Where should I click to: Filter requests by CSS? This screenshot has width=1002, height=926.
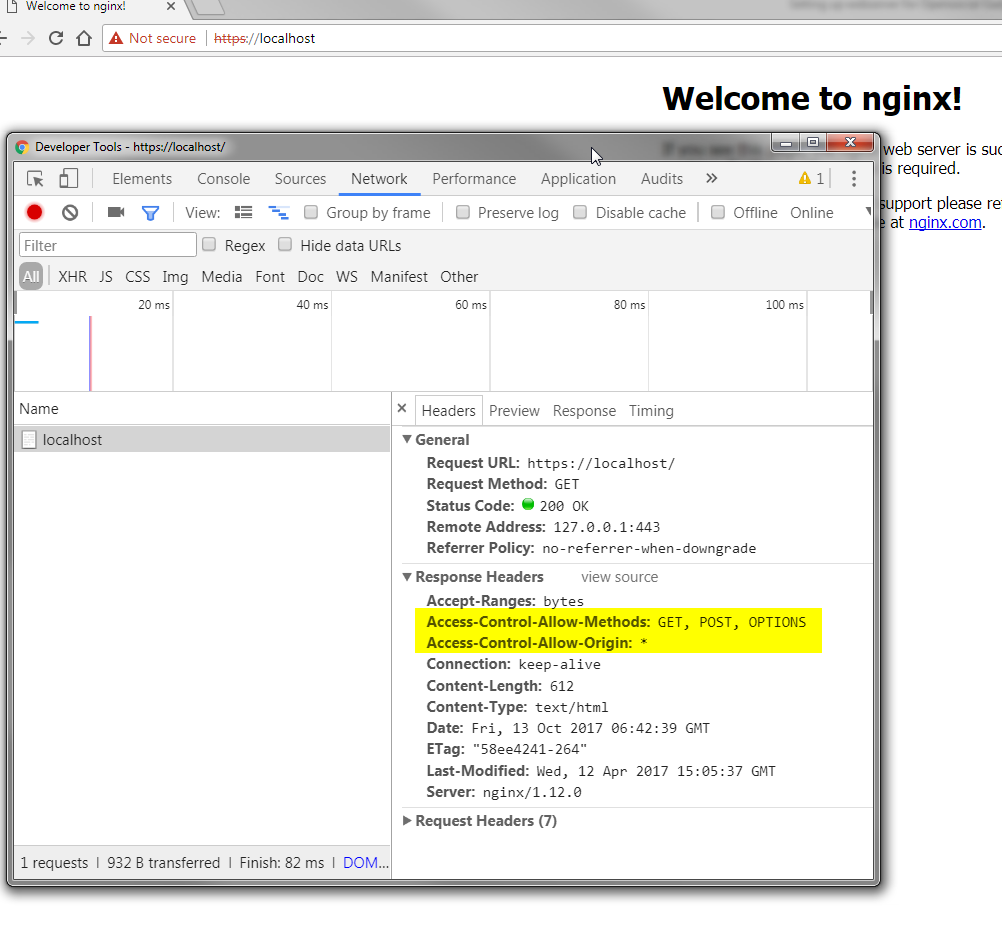[137, 277]
